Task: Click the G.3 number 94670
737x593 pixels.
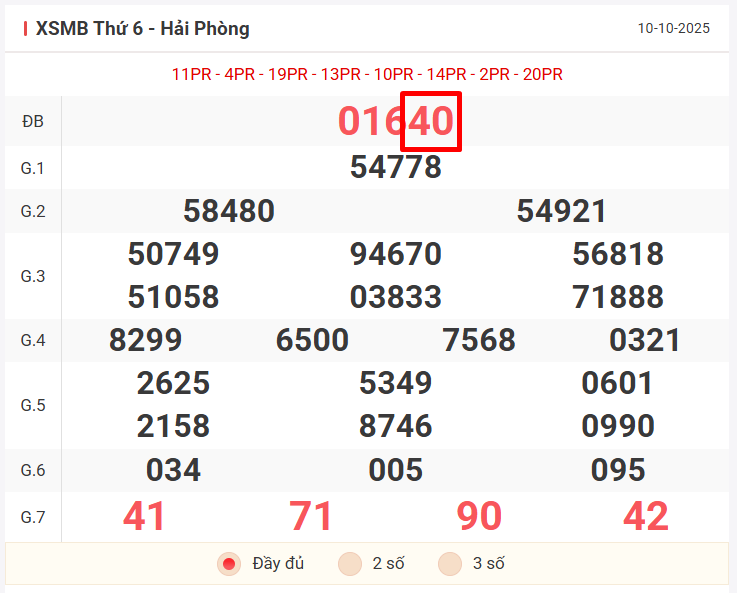Action: [396, 254]
